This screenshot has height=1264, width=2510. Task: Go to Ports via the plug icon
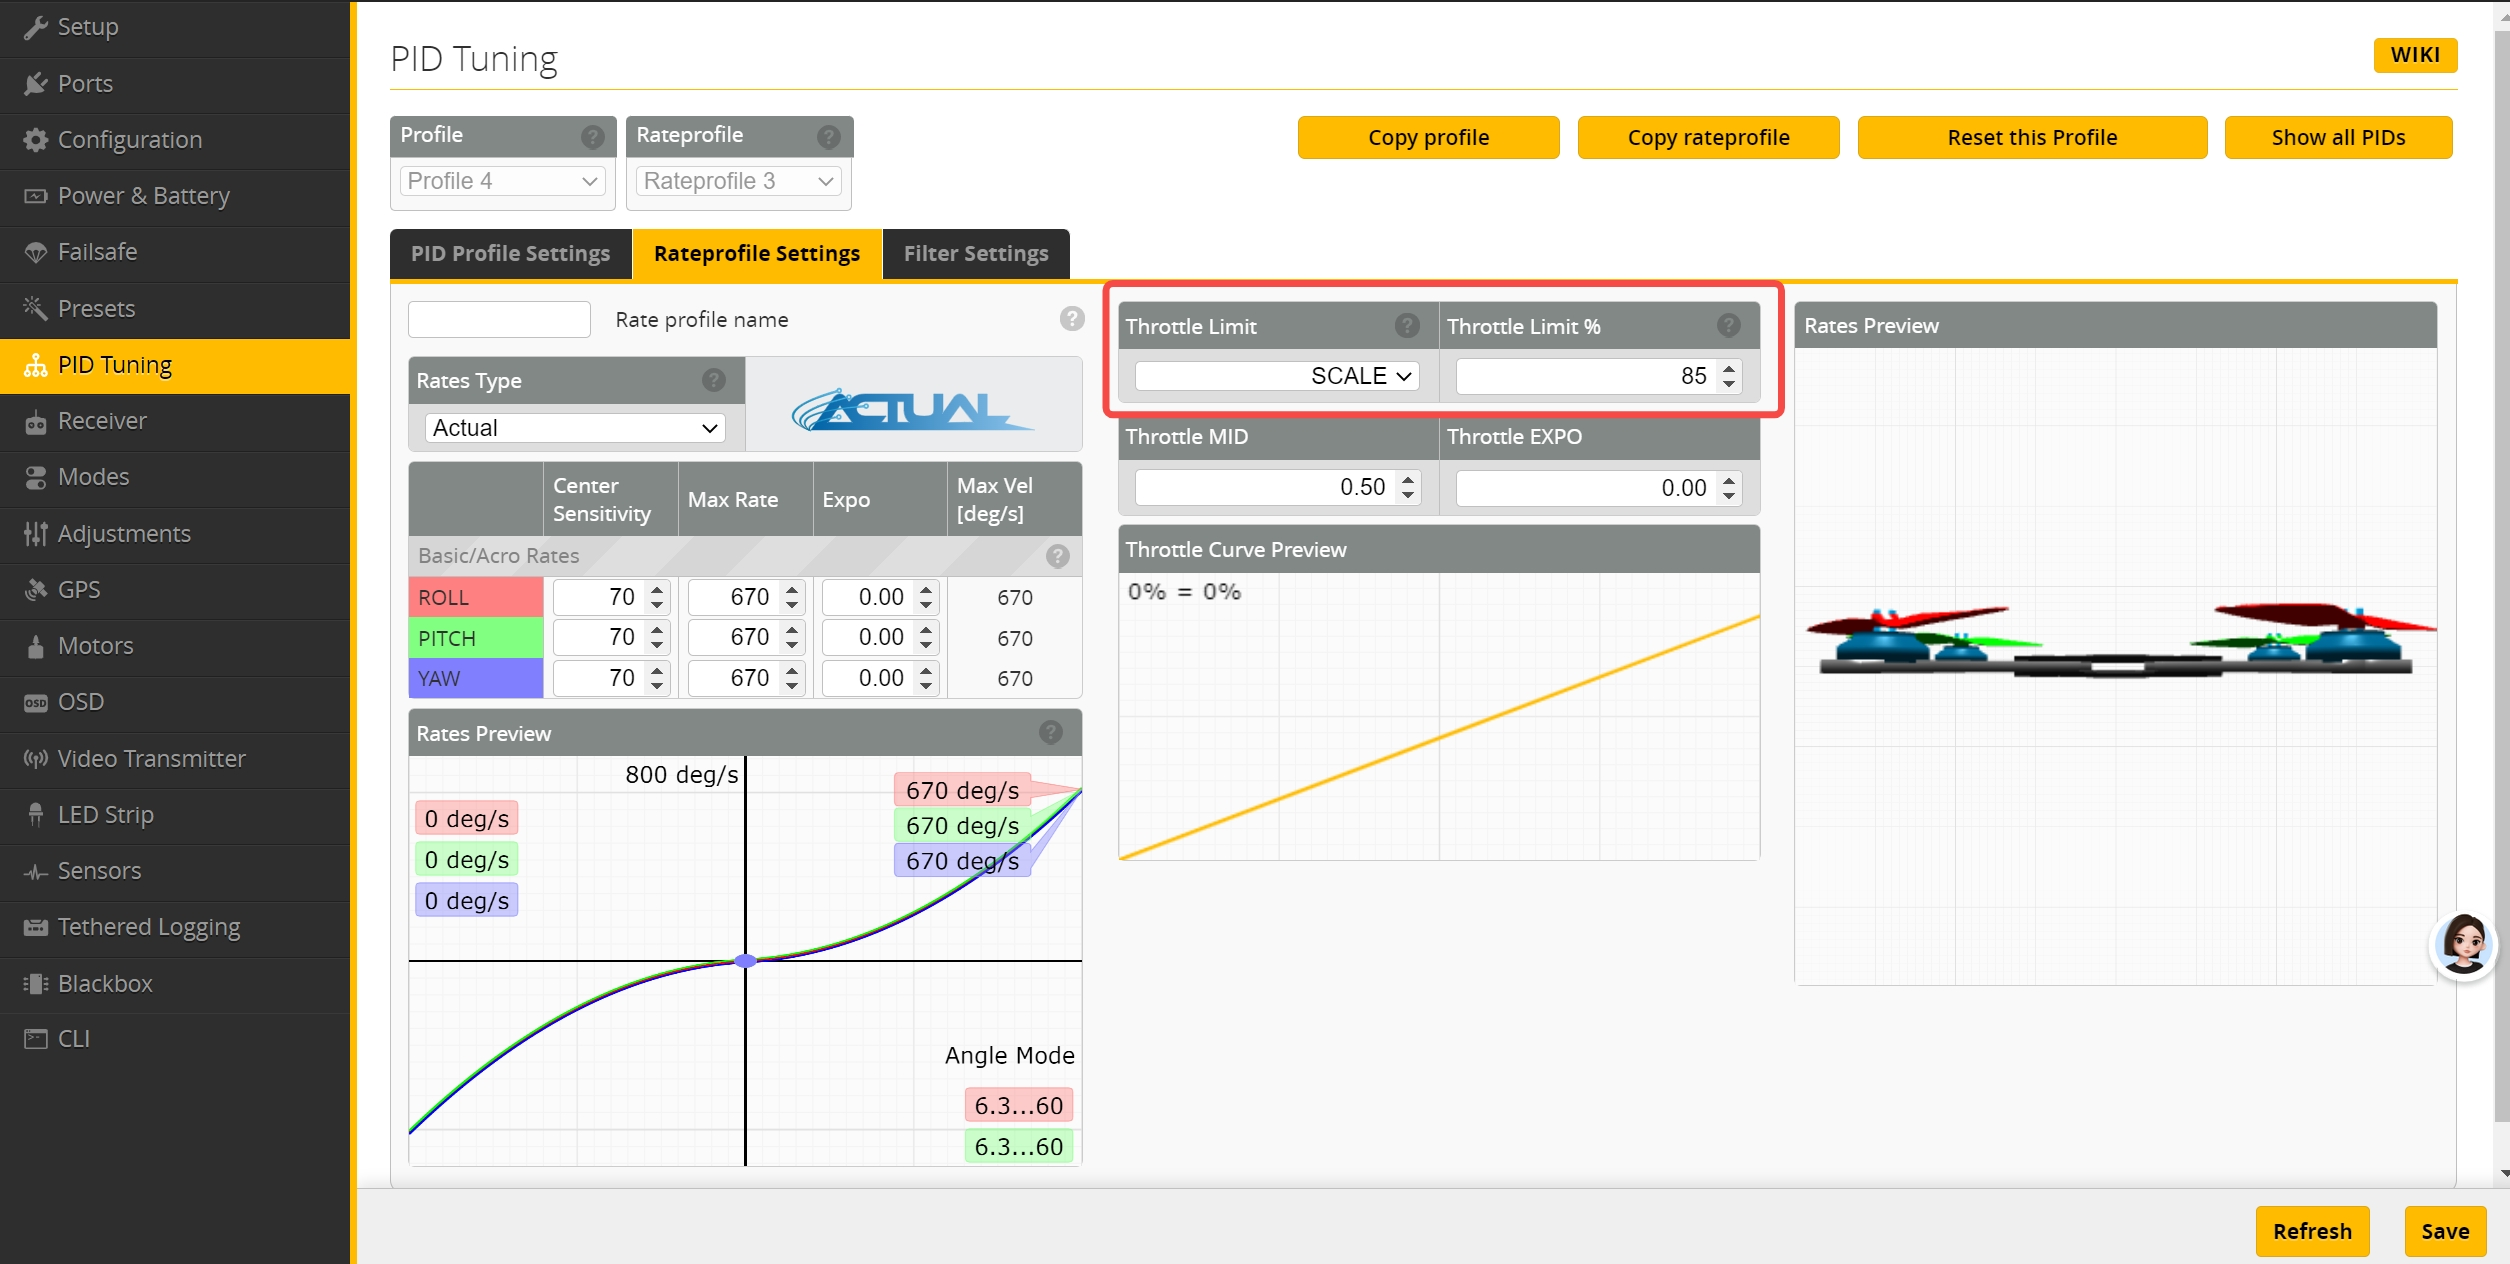36,84
